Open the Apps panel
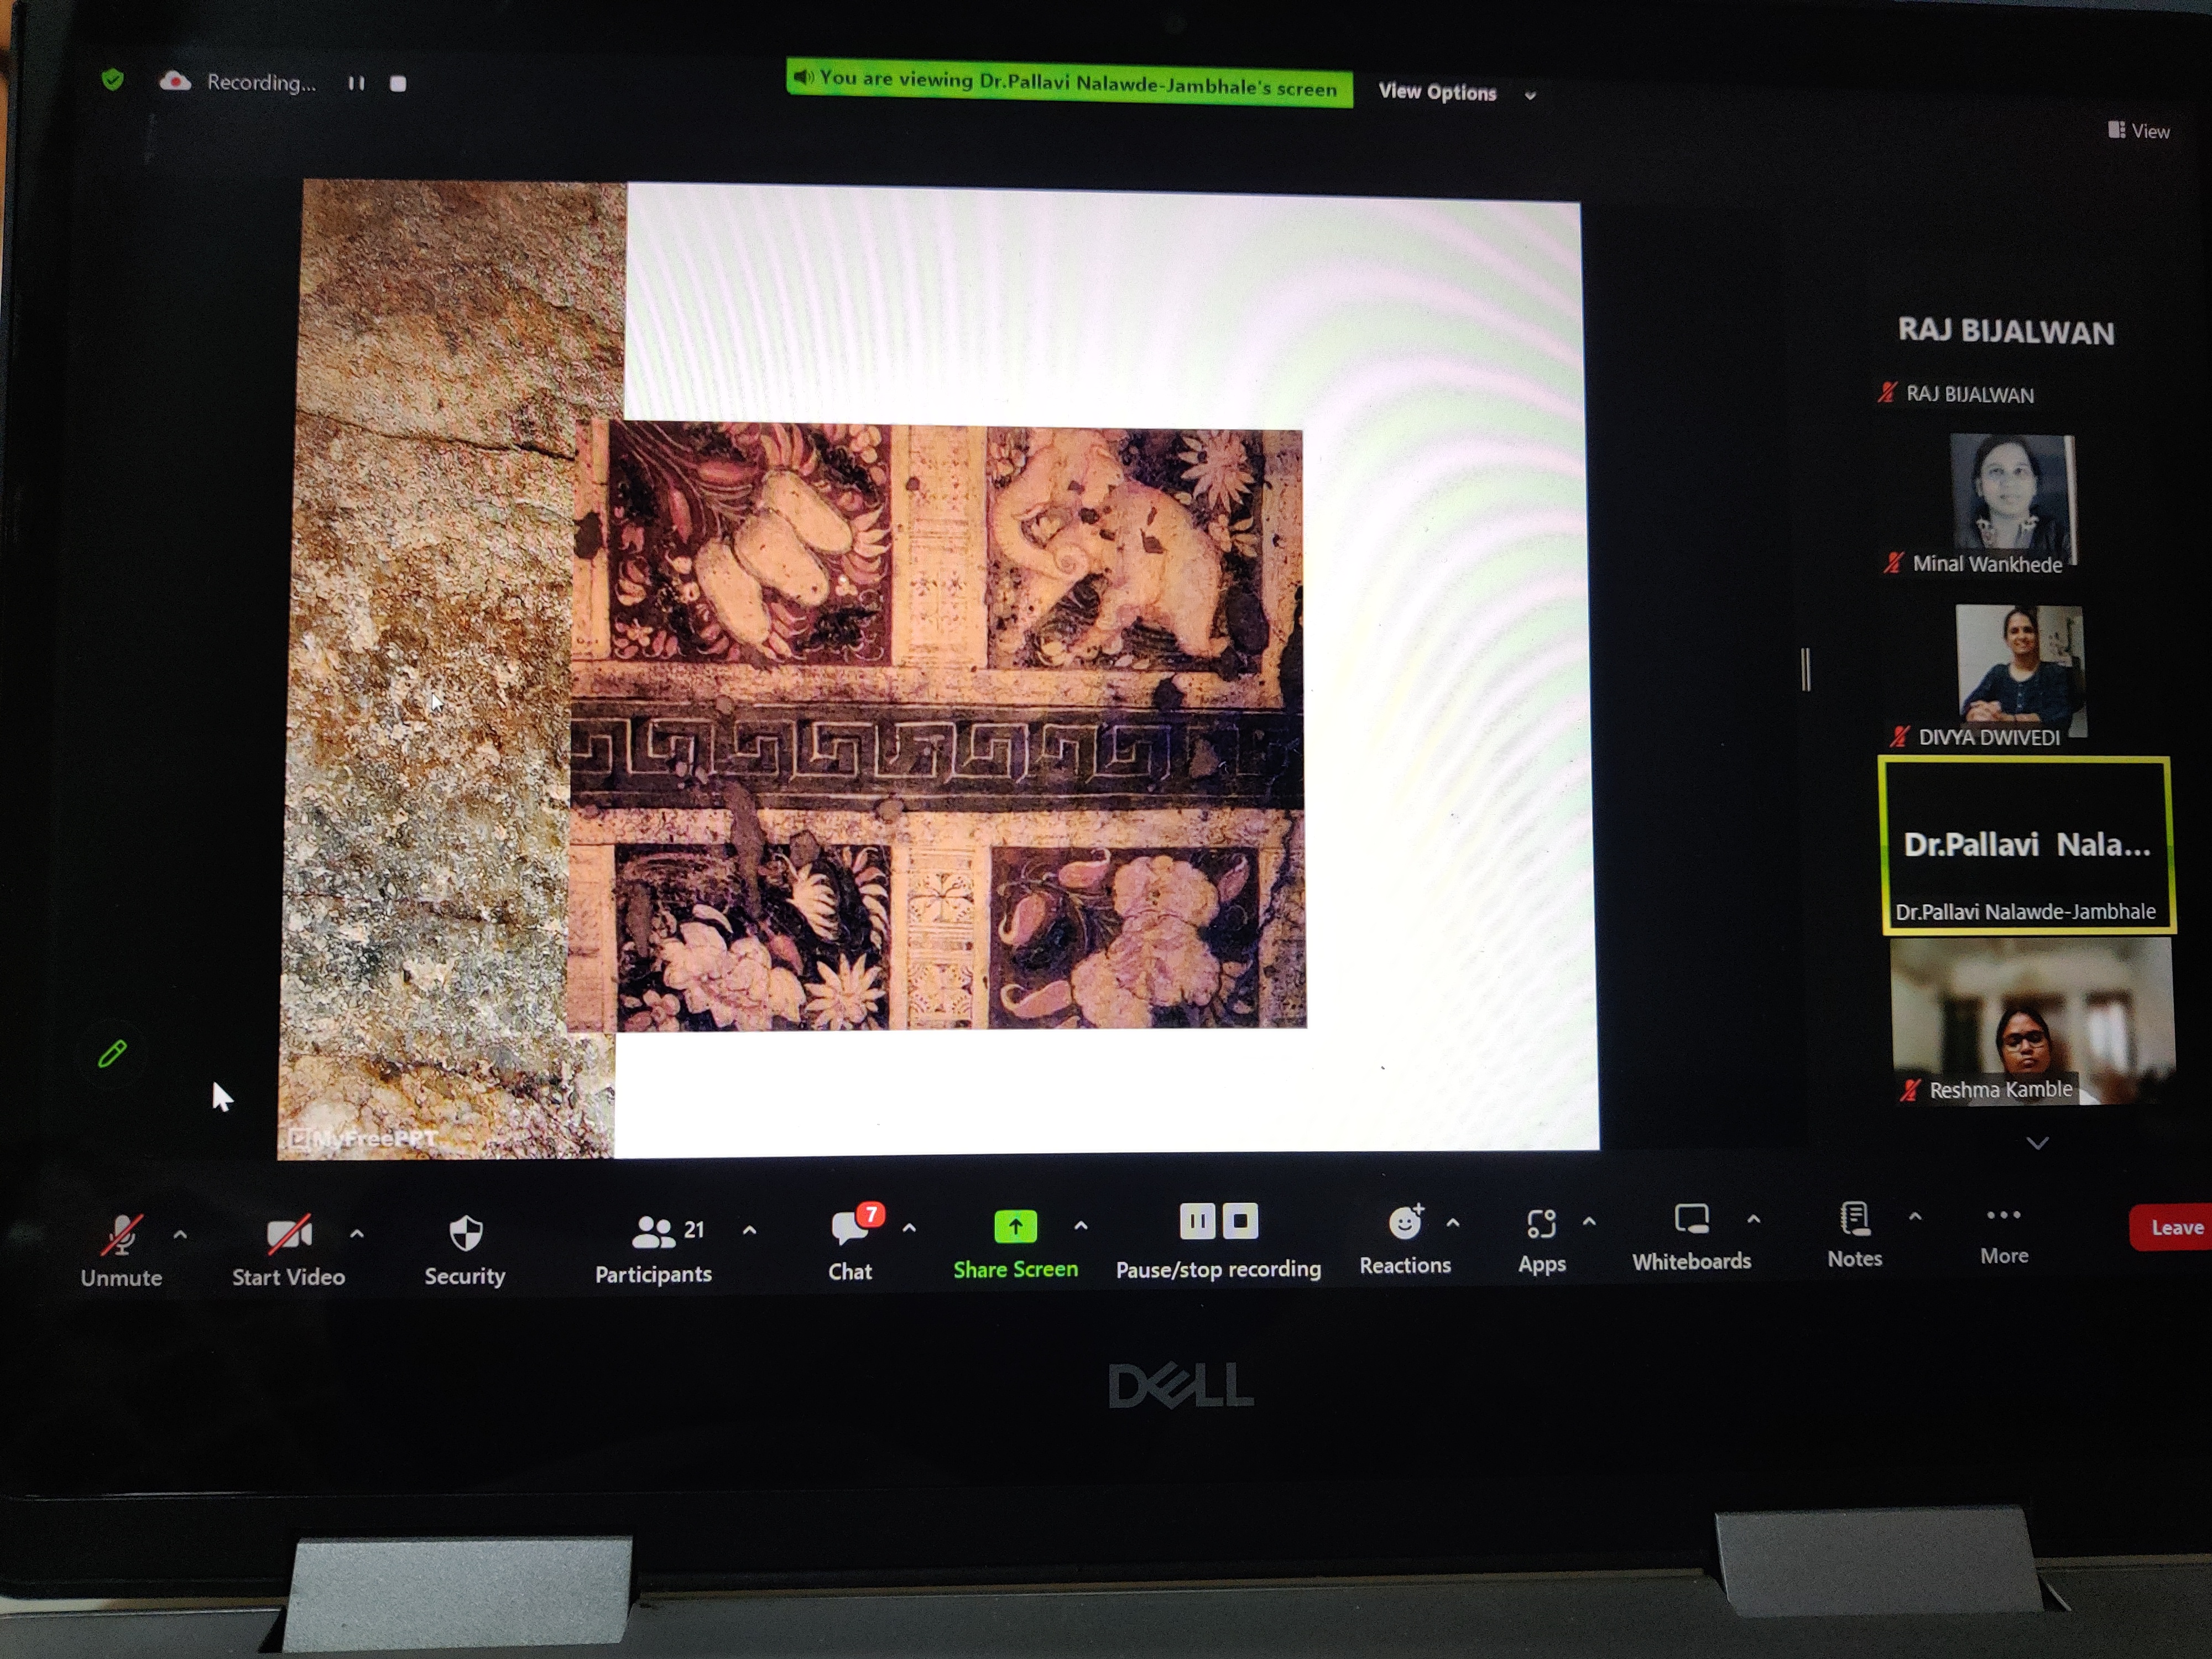The image size is (2212, 1659). (1542, 1240)
